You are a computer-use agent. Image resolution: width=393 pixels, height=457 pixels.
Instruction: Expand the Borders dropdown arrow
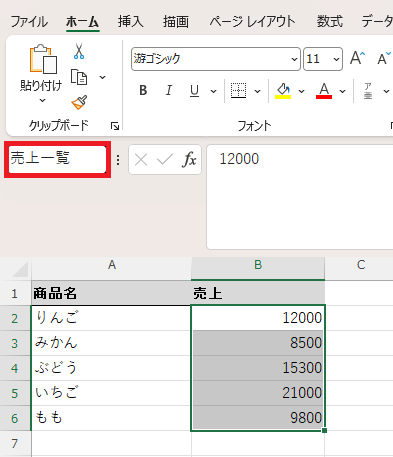[x=257, y=91]
